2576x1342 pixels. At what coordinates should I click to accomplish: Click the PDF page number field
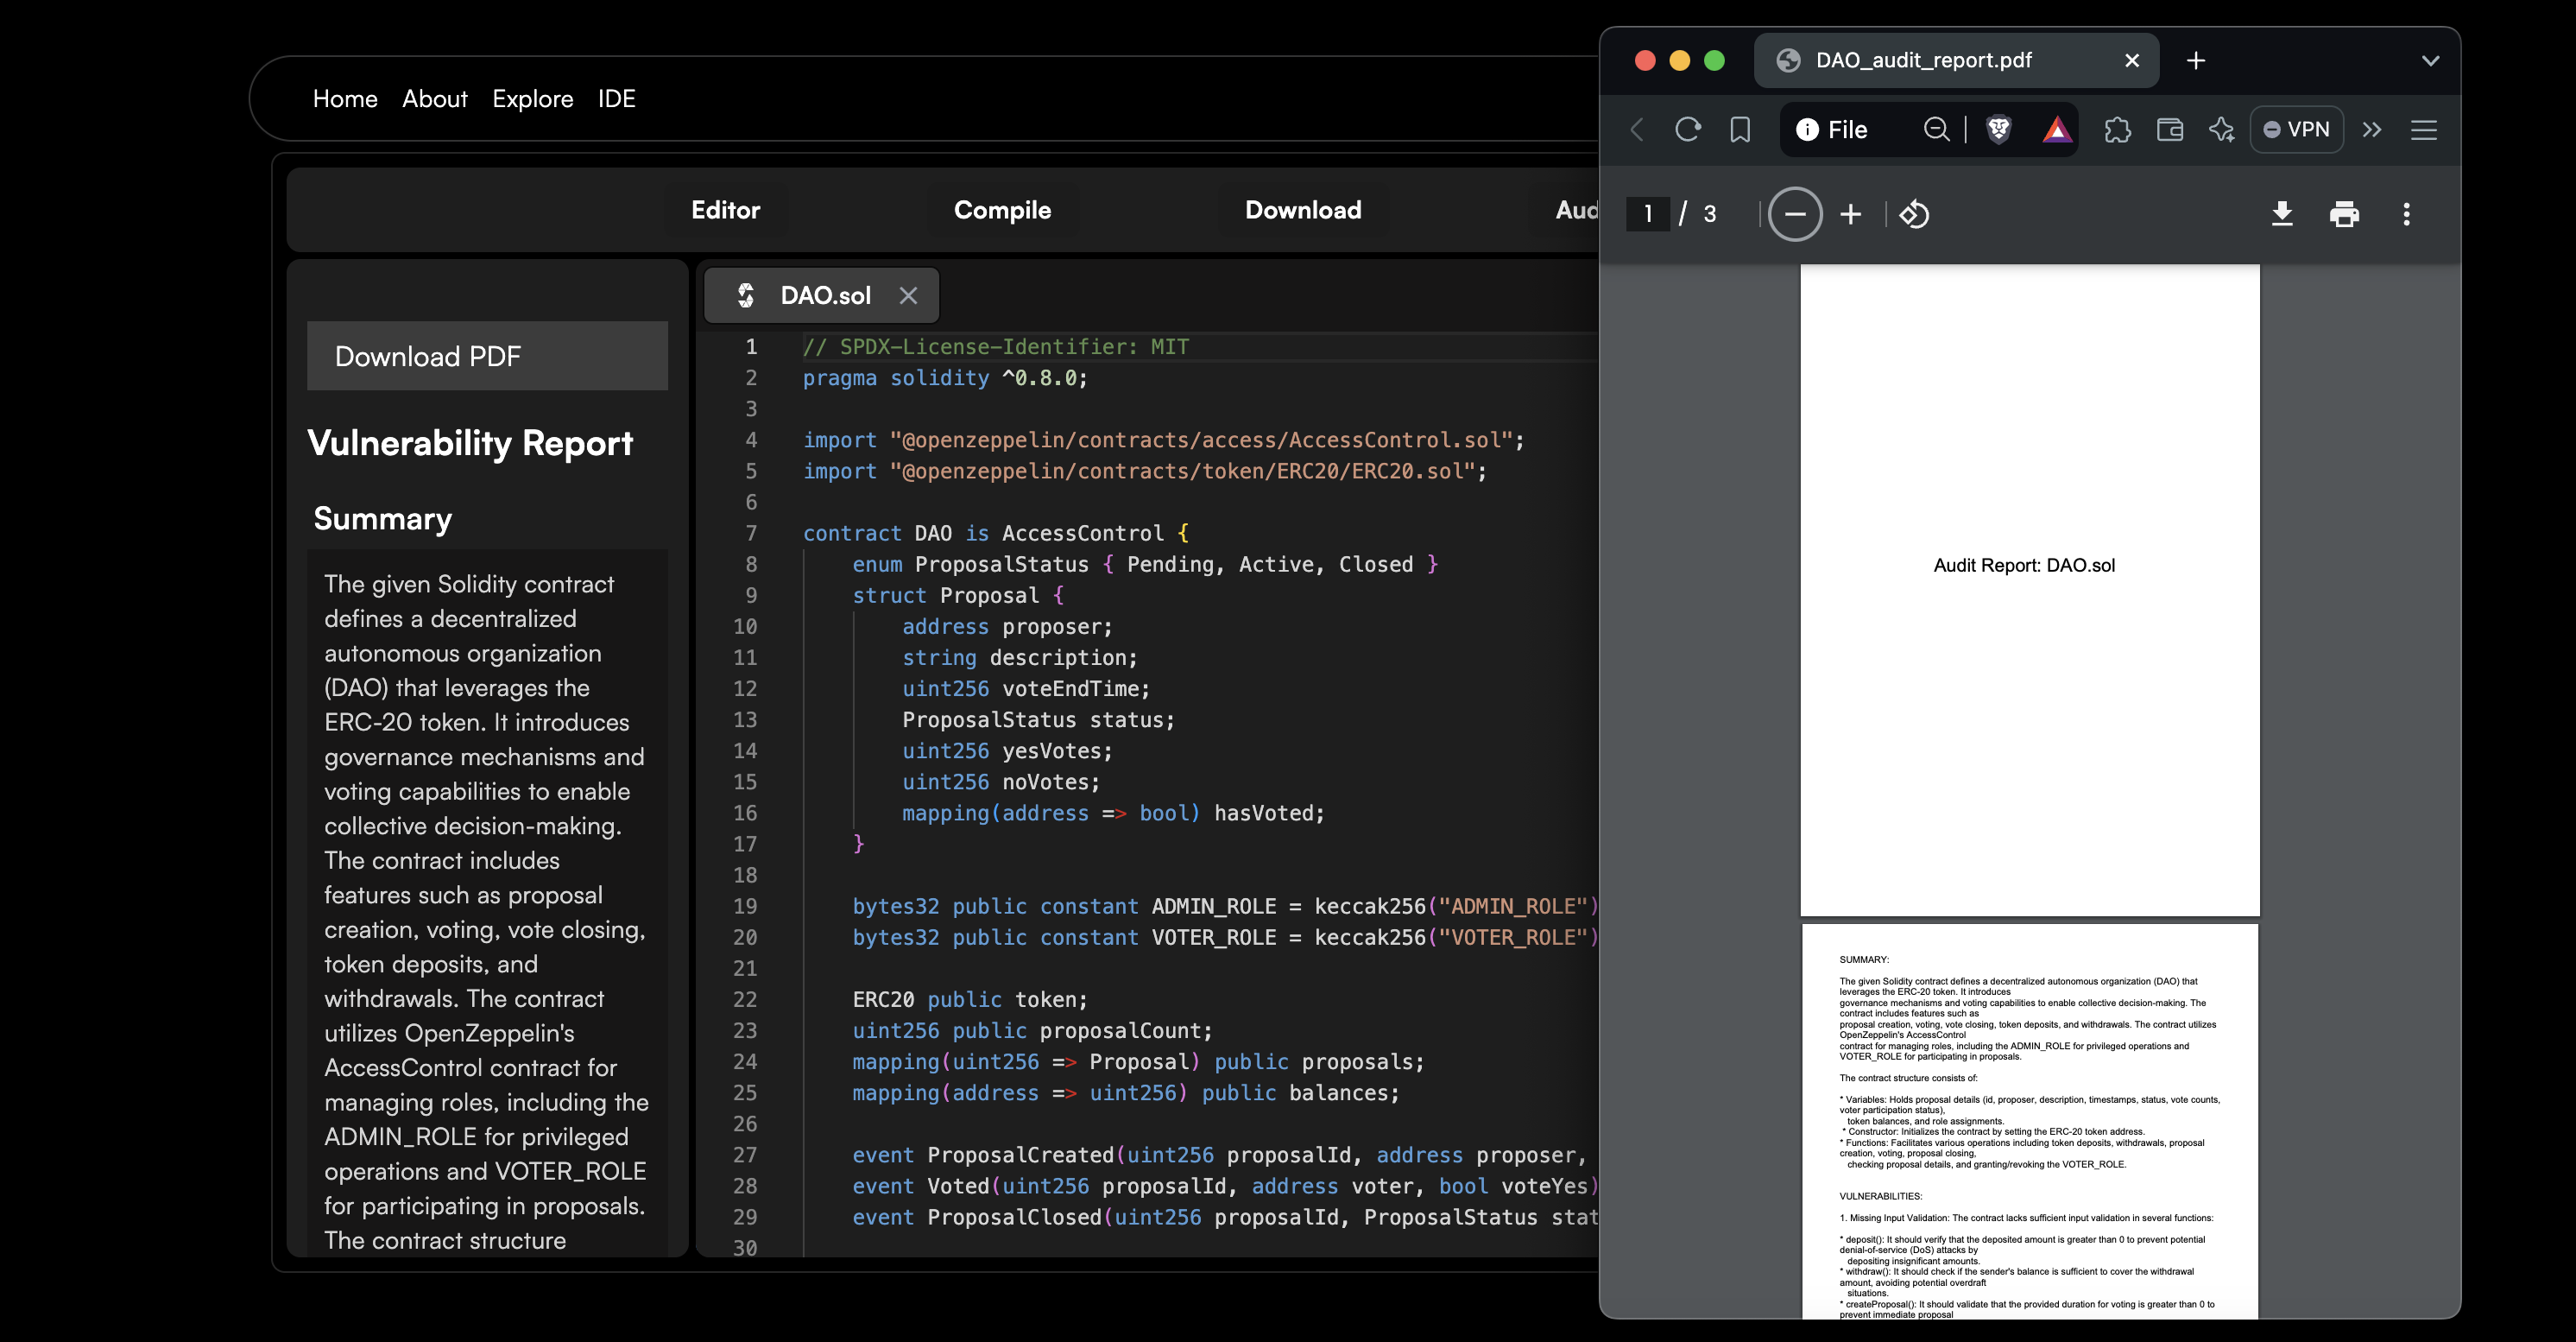click(1647, 213)
